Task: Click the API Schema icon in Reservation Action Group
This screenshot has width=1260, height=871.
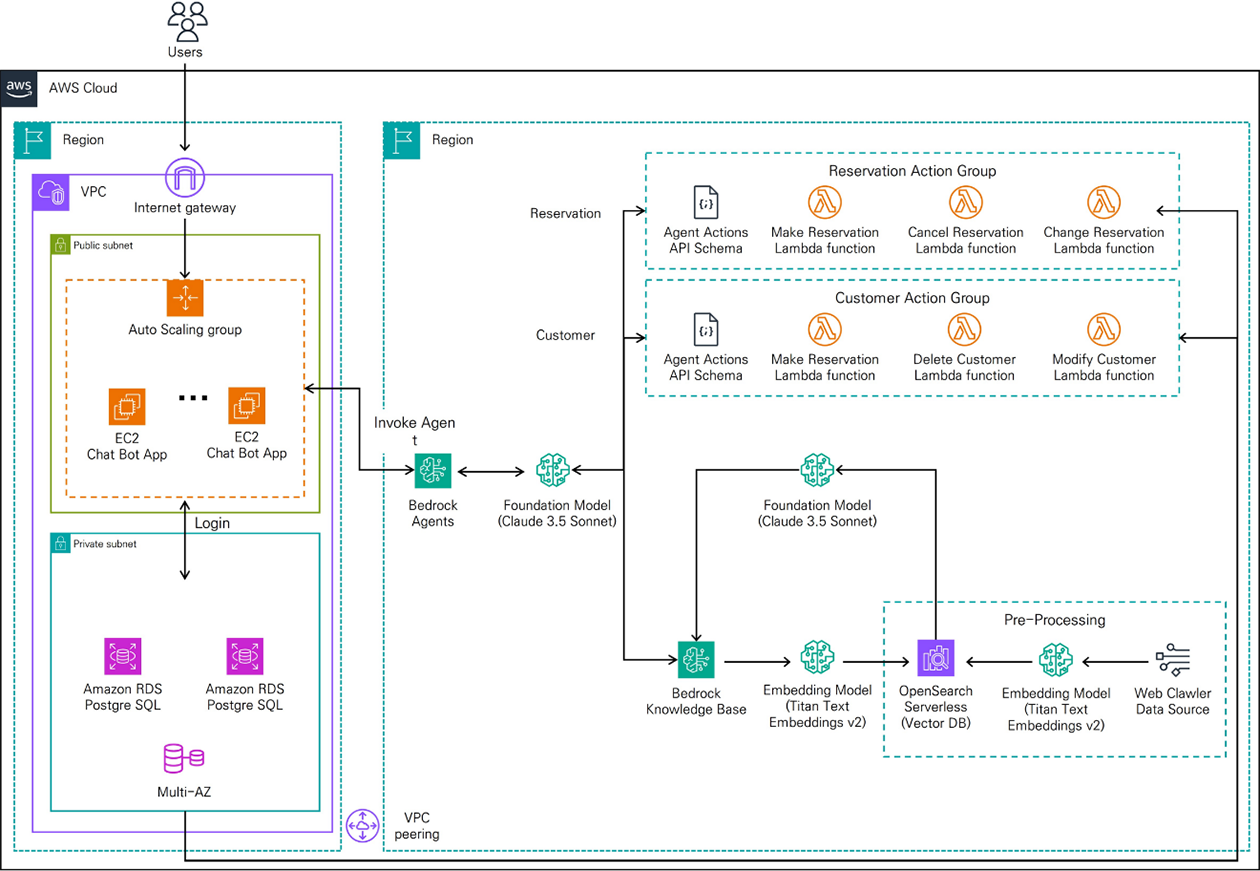Action: [x=706, y=202]
